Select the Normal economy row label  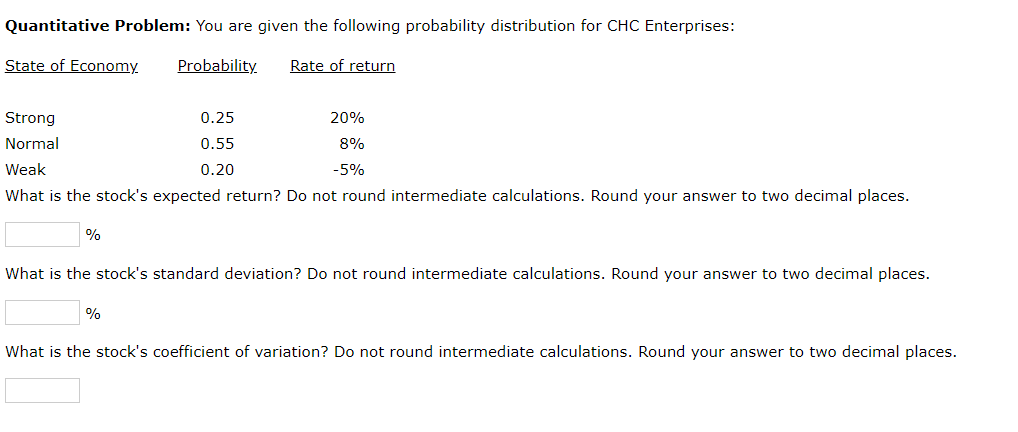tap(32, 144)
